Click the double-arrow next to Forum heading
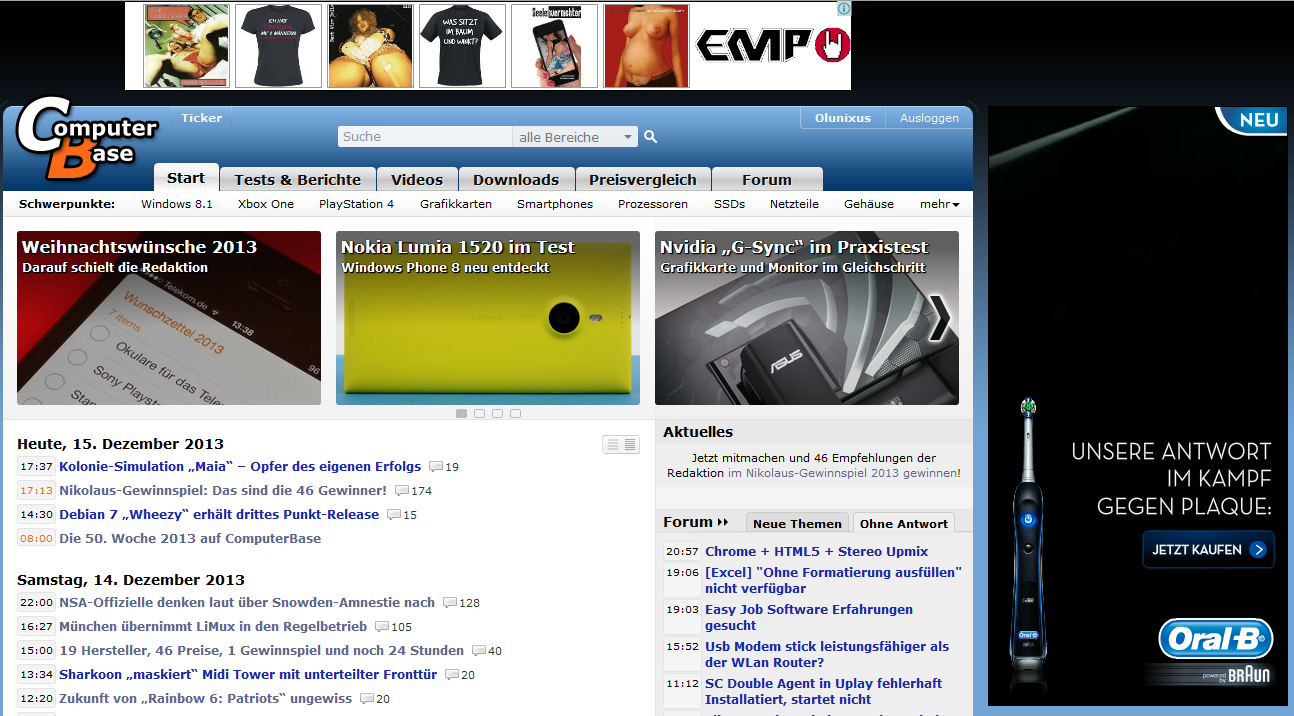 [x=723, y=522]
